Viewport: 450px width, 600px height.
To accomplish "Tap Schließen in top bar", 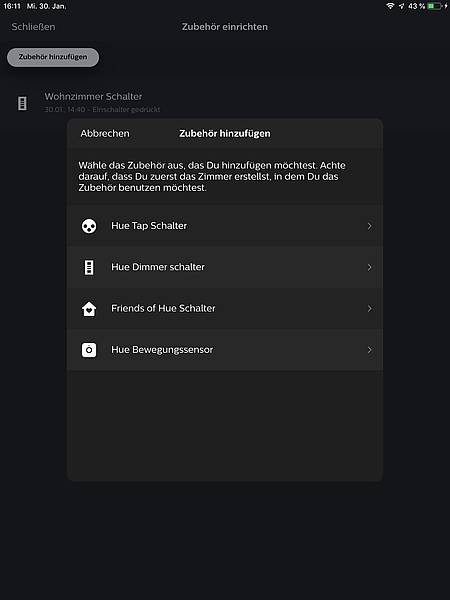I will point(33,27).
